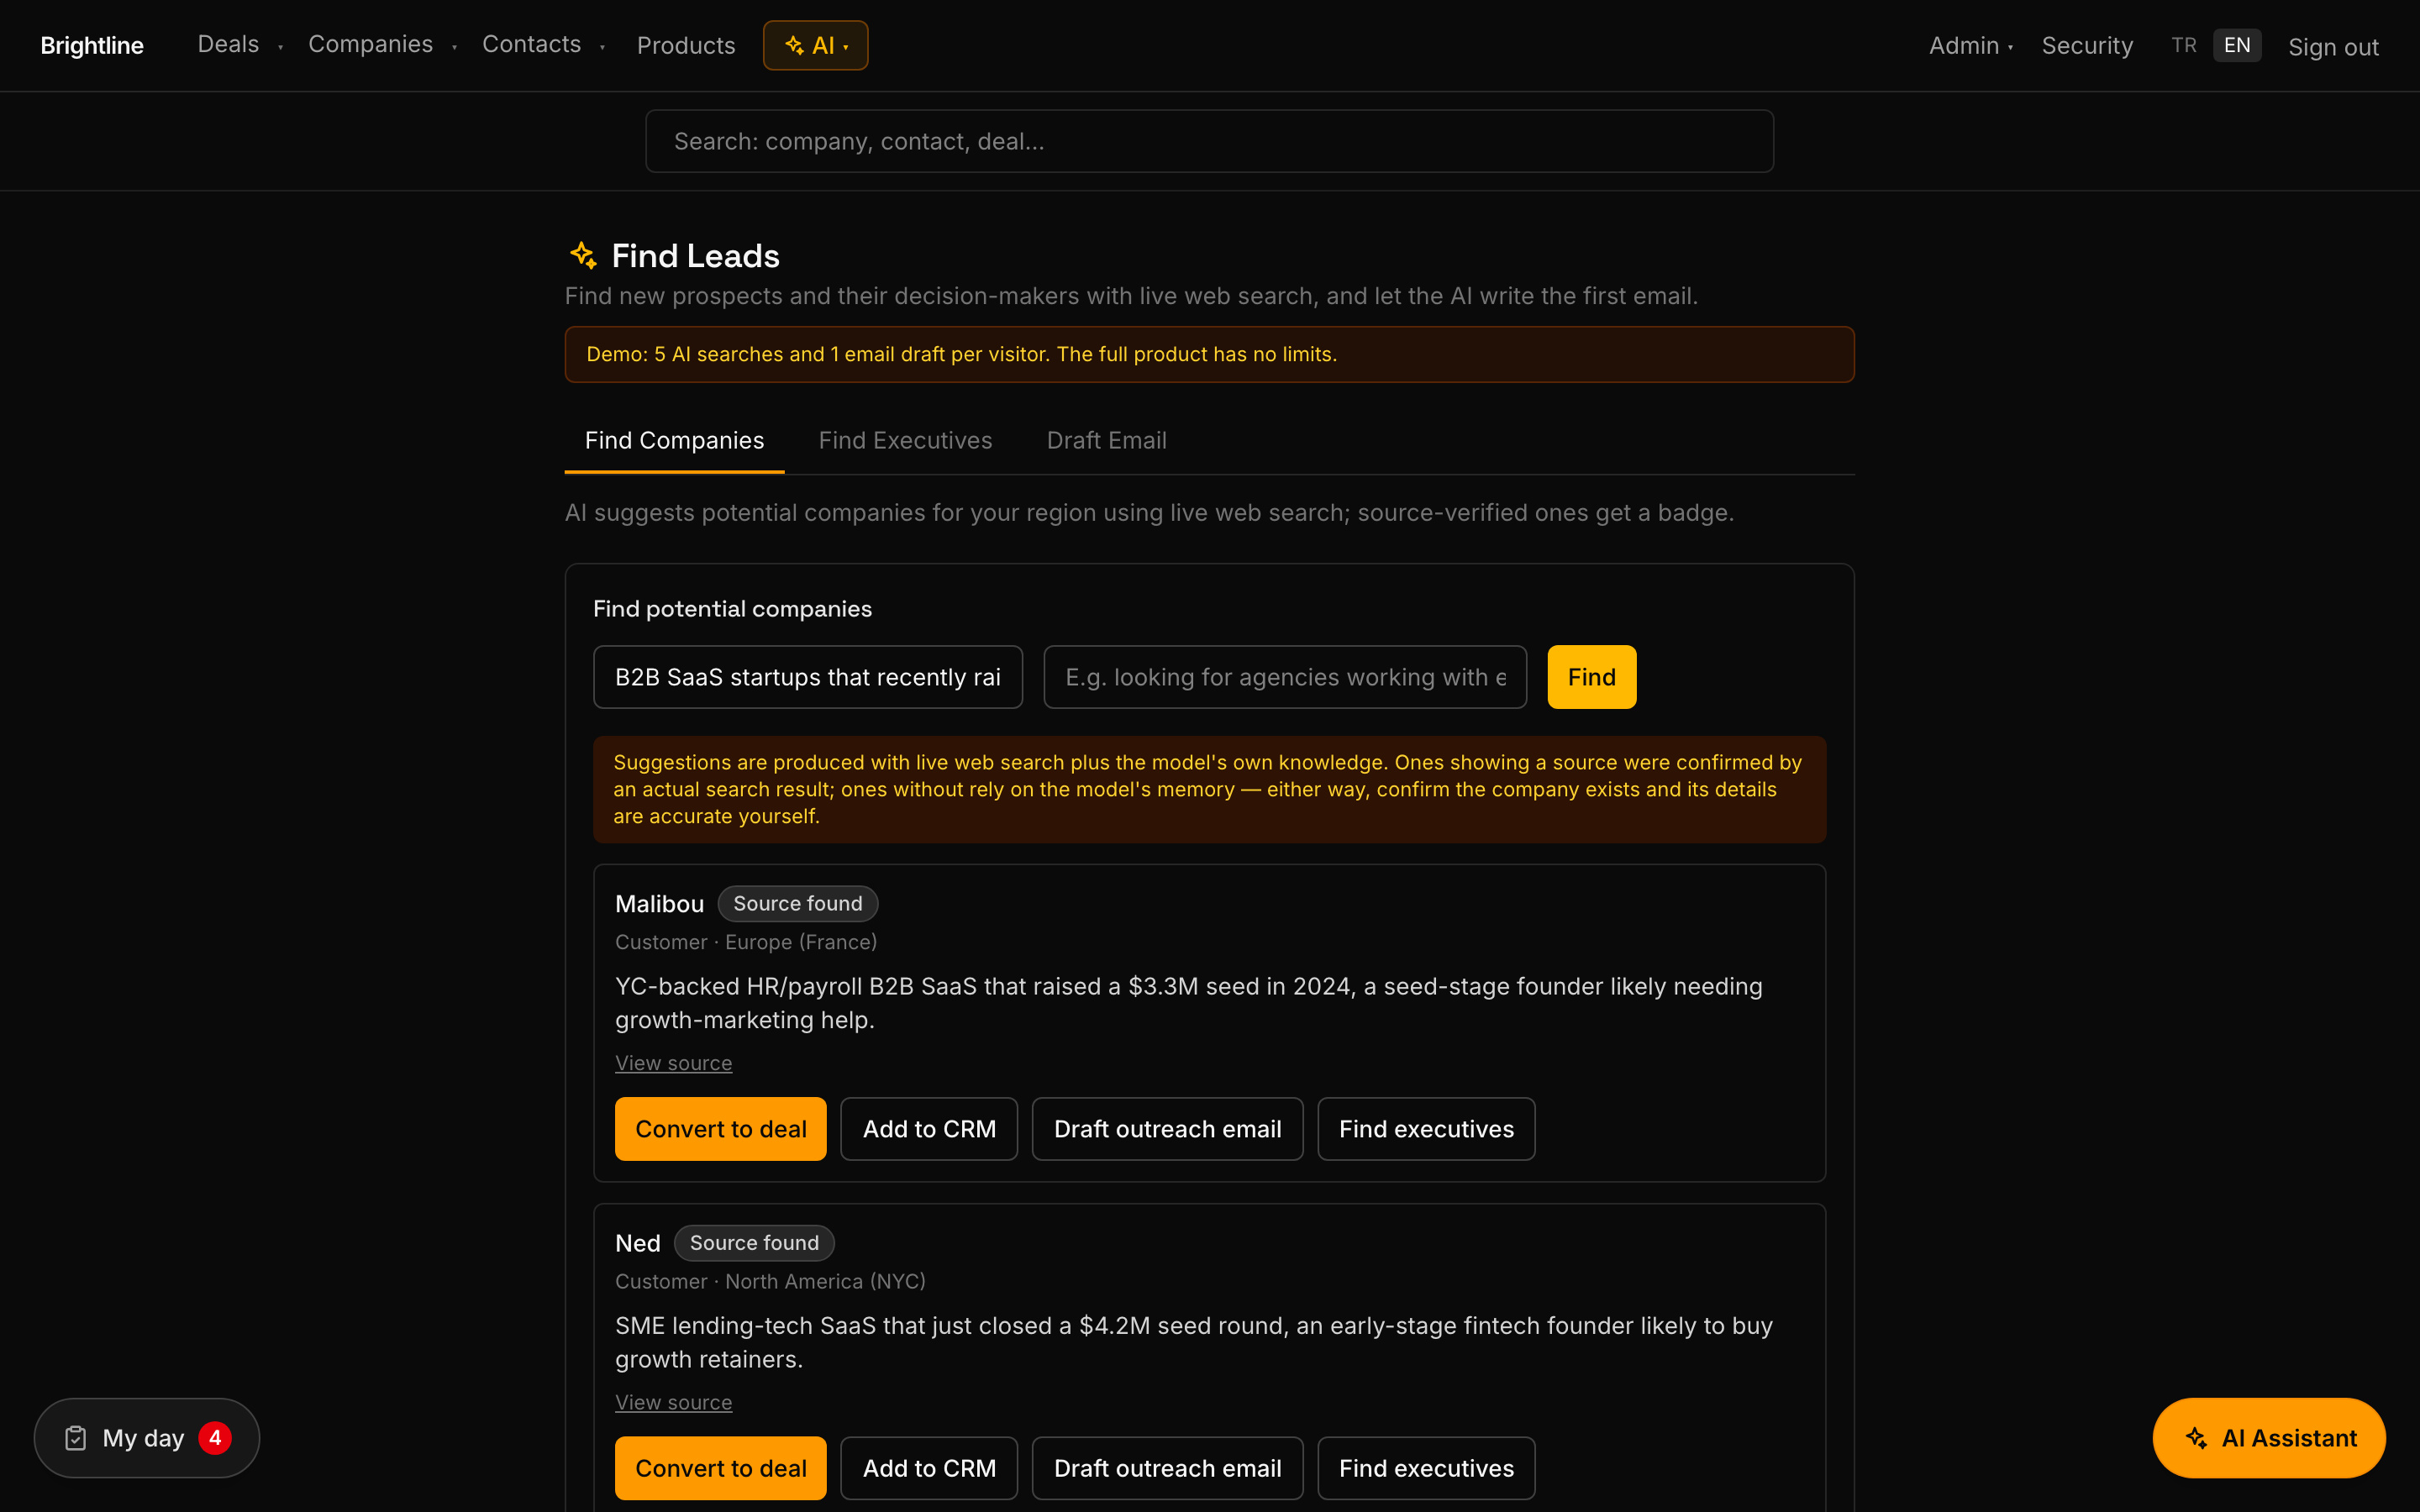Open the Brightline home logo
Viewport: 2420px width, 1512px height.
click(x=92, y=45)
